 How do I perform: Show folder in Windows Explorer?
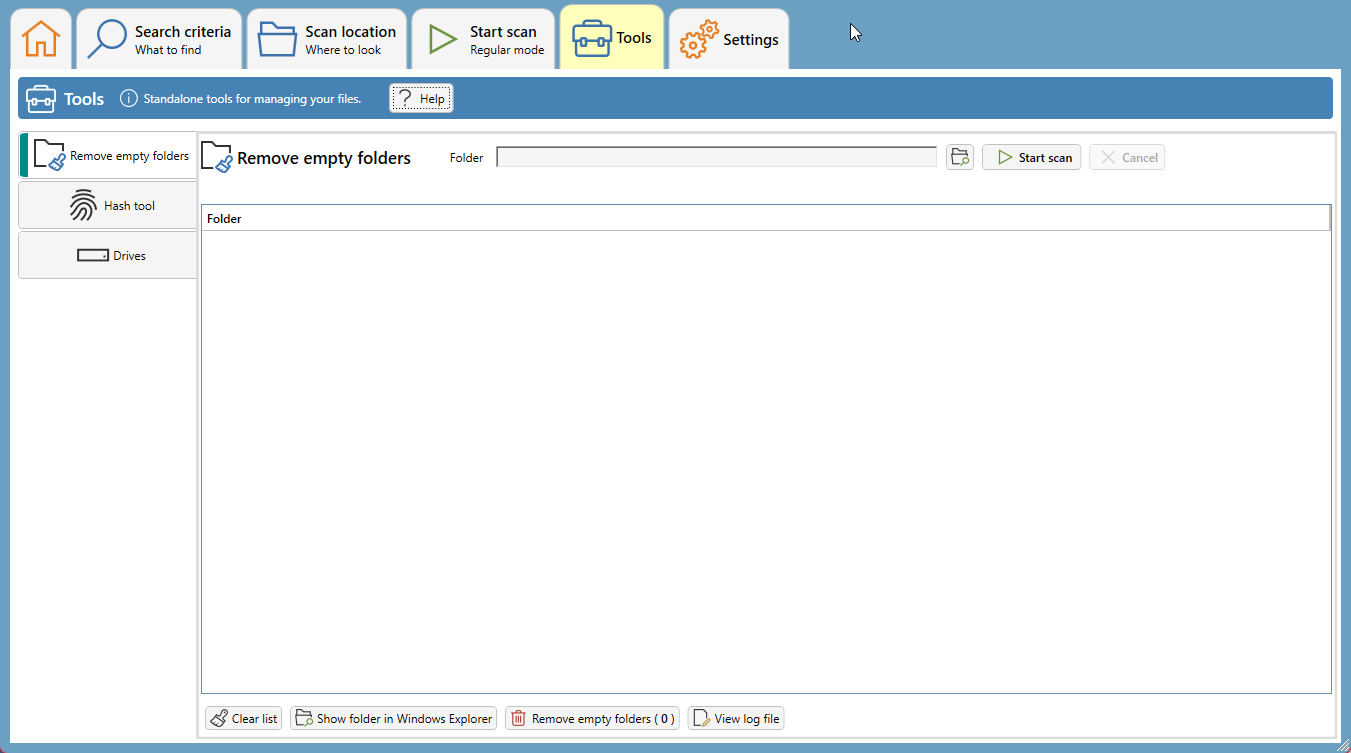[393, 718]
